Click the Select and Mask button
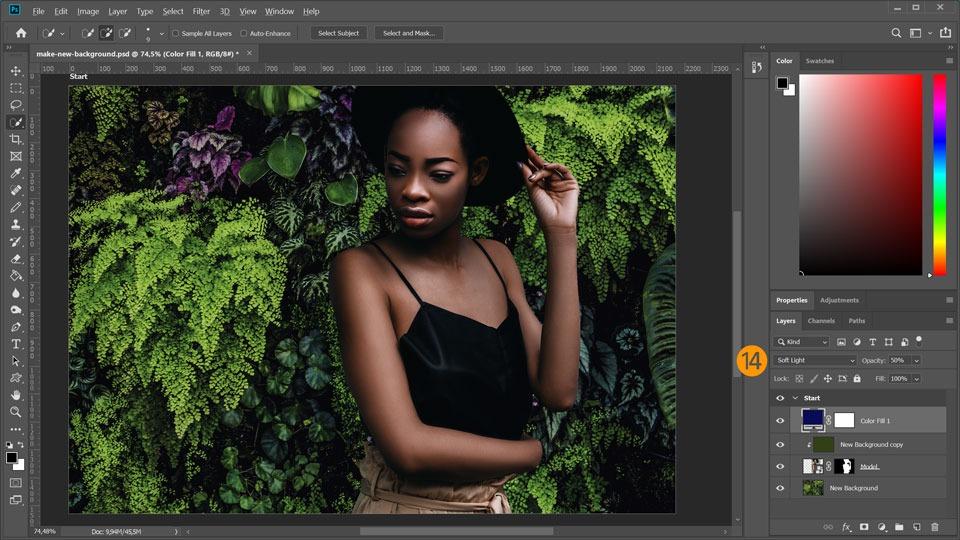Screen dimensions: 960x540 409,33
